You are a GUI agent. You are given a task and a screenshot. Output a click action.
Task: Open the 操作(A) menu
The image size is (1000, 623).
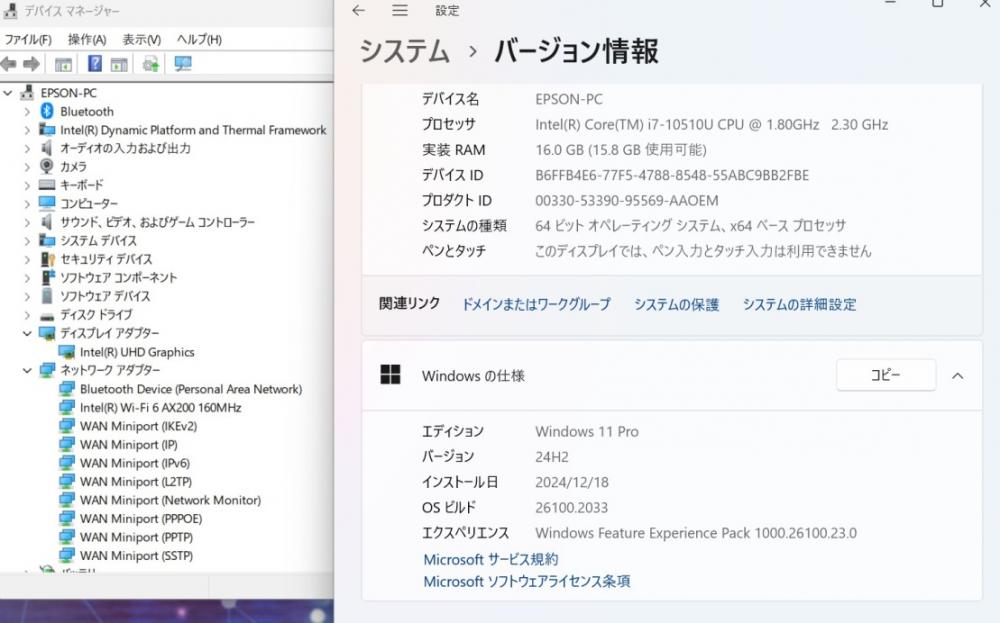click(x=87, y=40)
